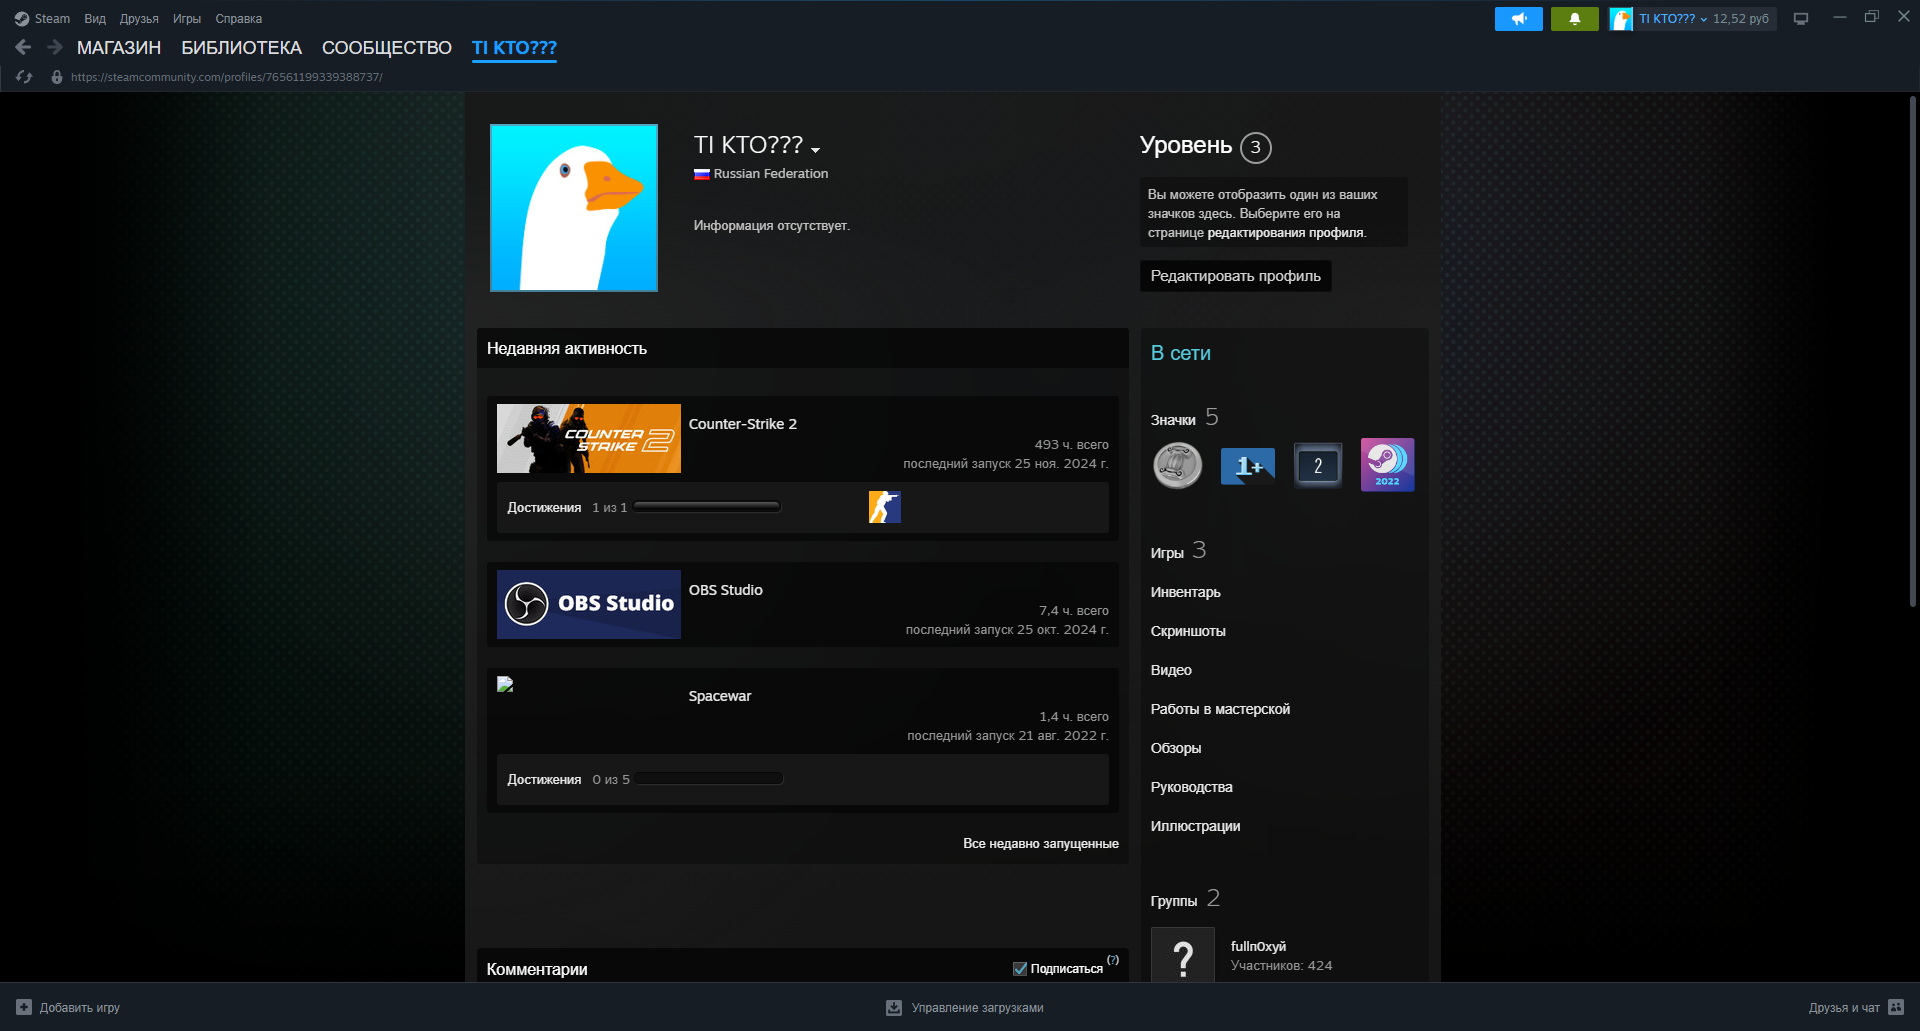Open the Скриншоты link
The width and height of the screenshot is (1920, 1031).
pos(1188,631)
